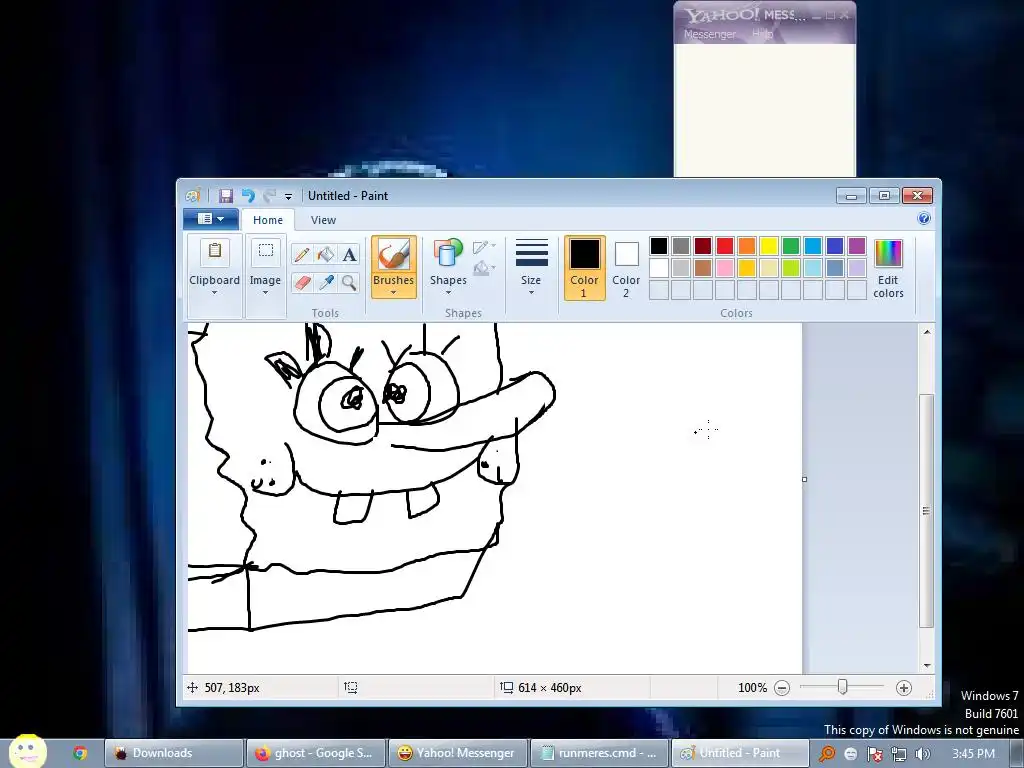Select the Text tool
1024x768 pixels.
click(349, 254)
